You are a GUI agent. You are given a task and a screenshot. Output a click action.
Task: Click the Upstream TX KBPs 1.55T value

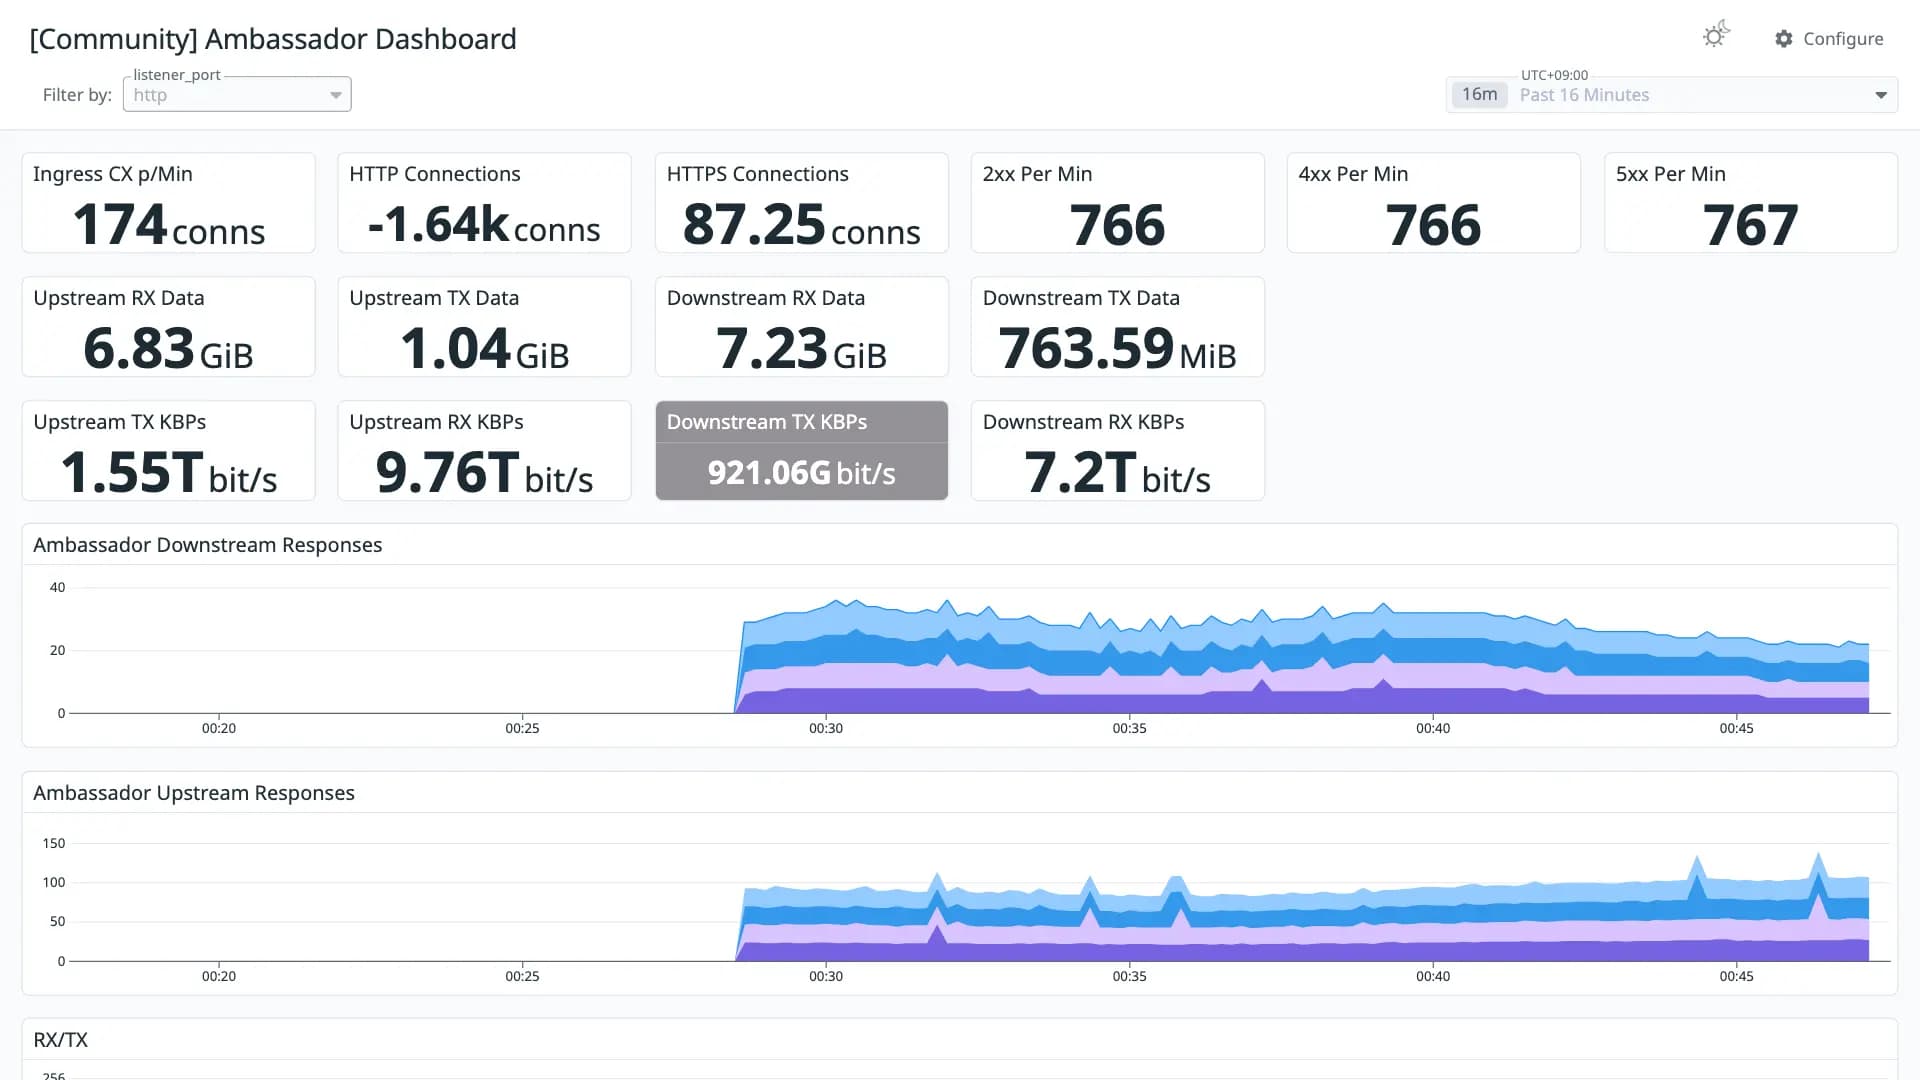[168, 473]
